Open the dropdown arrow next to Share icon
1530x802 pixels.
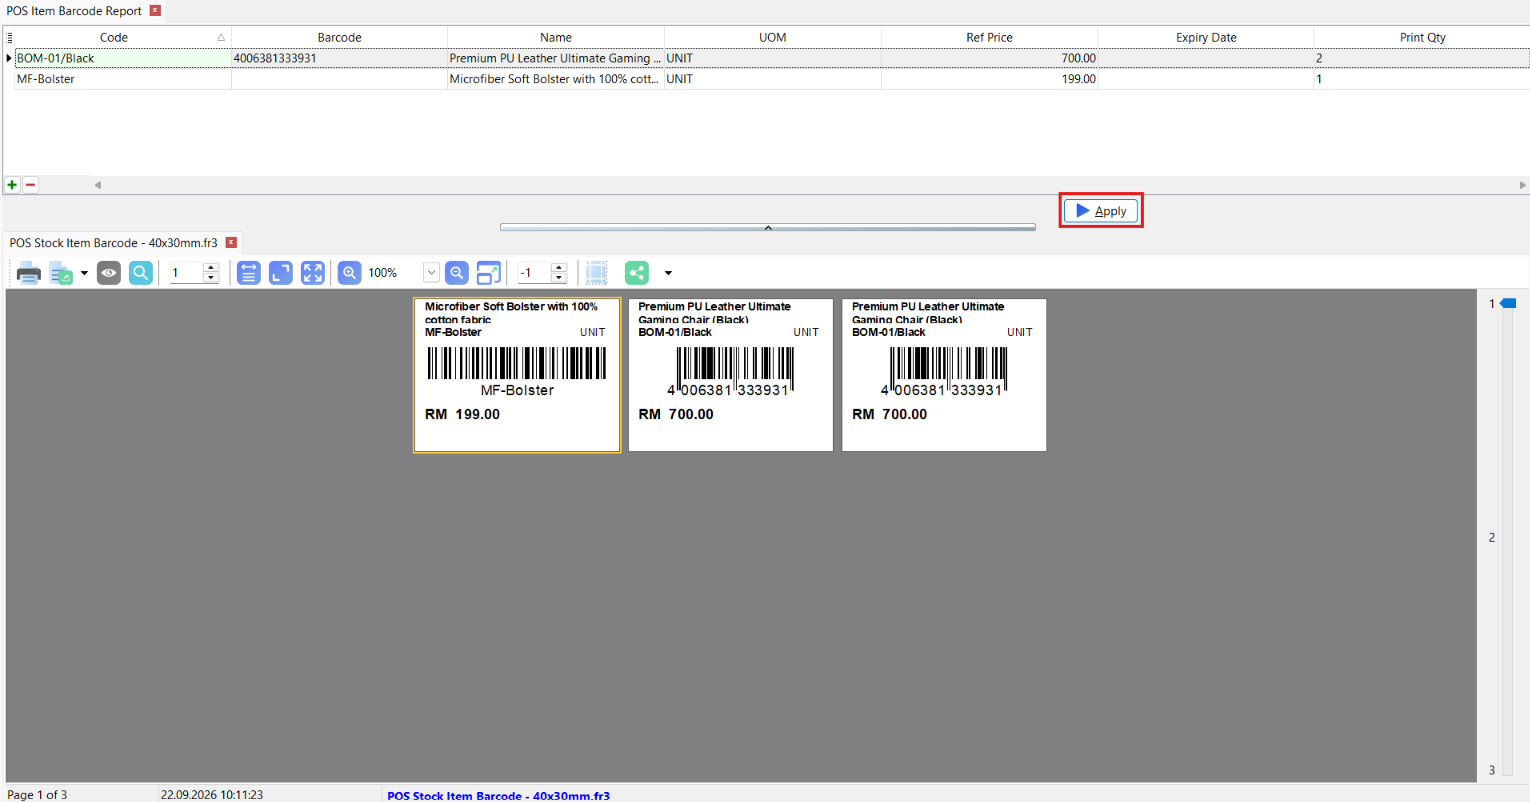click(x=668, y=273)
